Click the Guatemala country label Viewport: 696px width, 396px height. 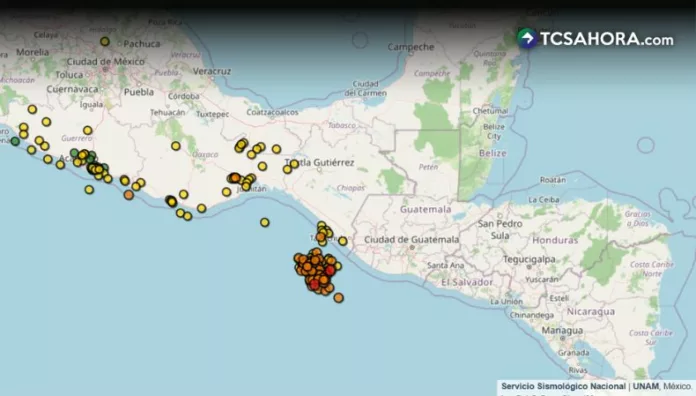tap(426, 209)
